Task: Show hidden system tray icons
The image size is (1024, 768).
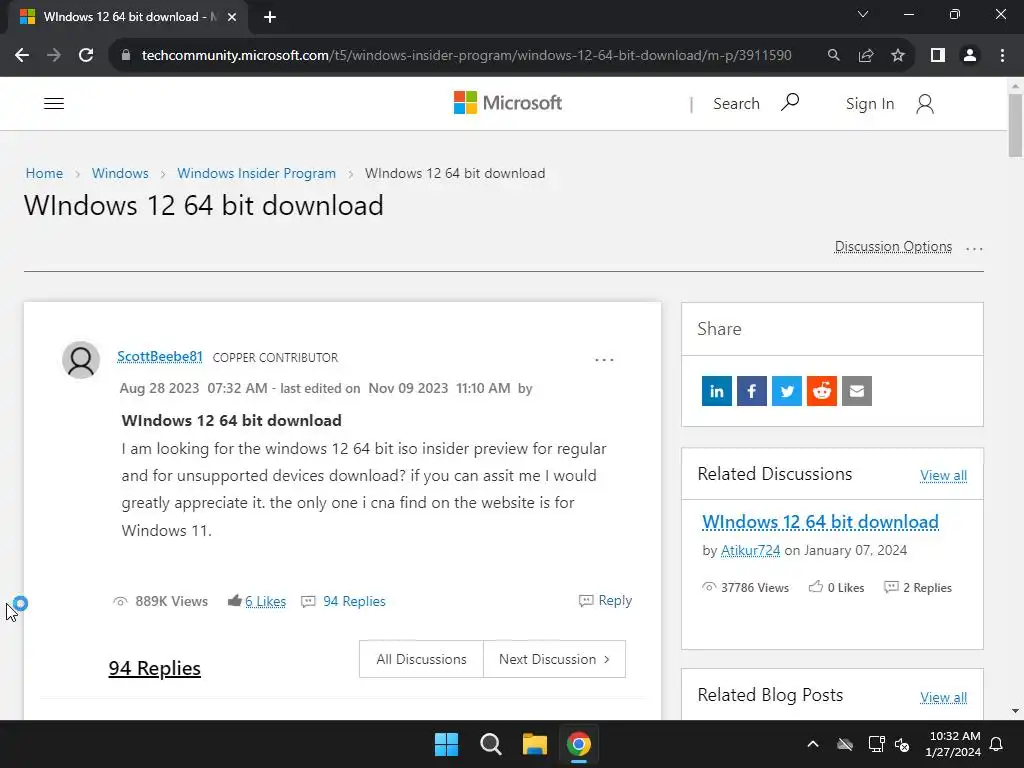Action: 813,744
